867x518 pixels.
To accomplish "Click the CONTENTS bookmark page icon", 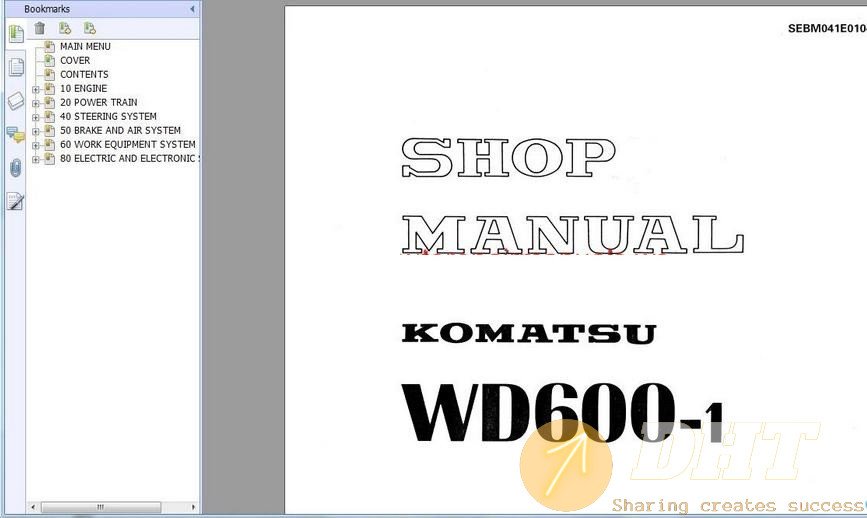I will (x=49, y=74).
